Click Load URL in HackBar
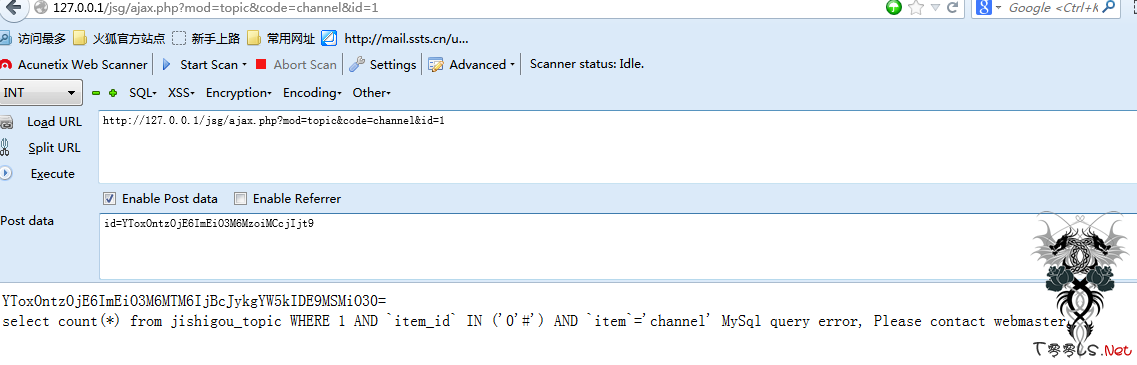1137x365 pixels. pos(54,122)
